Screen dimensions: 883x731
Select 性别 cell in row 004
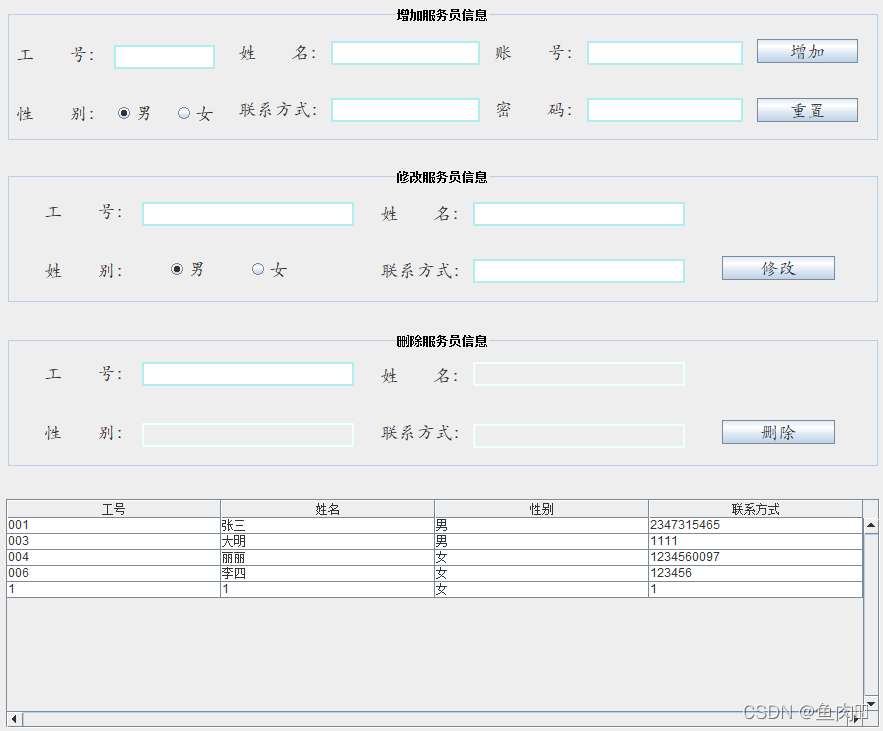(x=541, y=558)
